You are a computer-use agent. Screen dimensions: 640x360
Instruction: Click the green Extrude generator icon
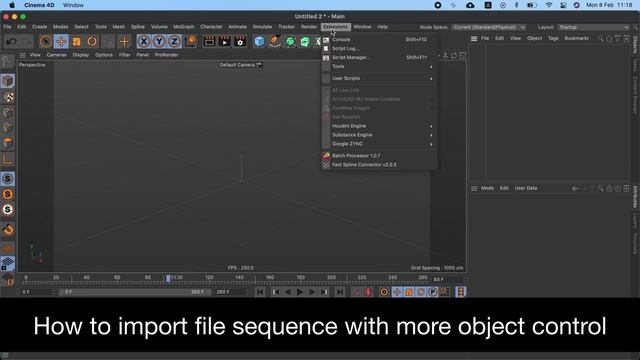305,42
